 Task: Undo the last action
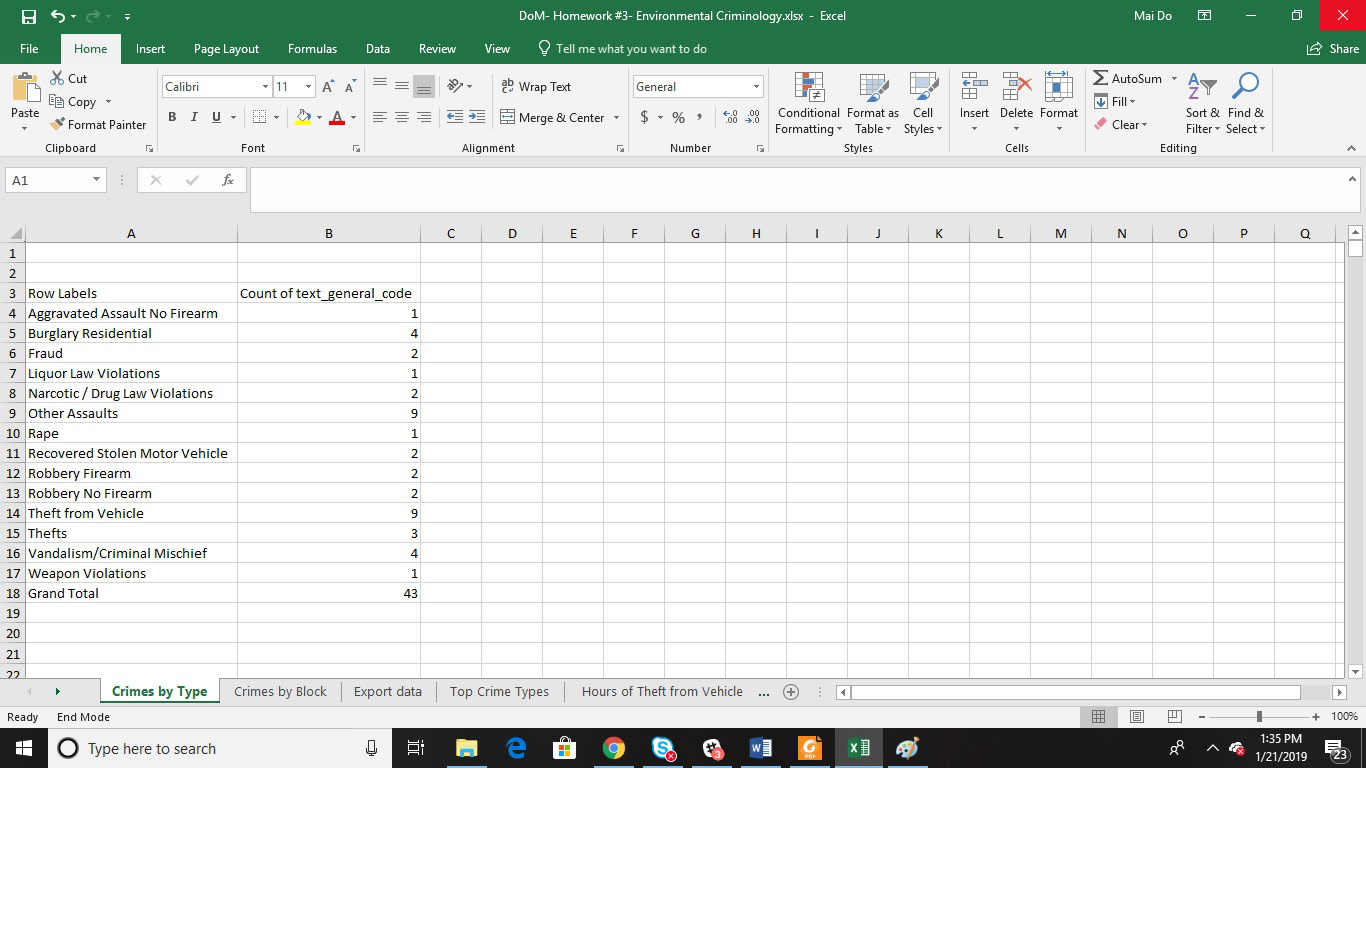coord(58,16)
